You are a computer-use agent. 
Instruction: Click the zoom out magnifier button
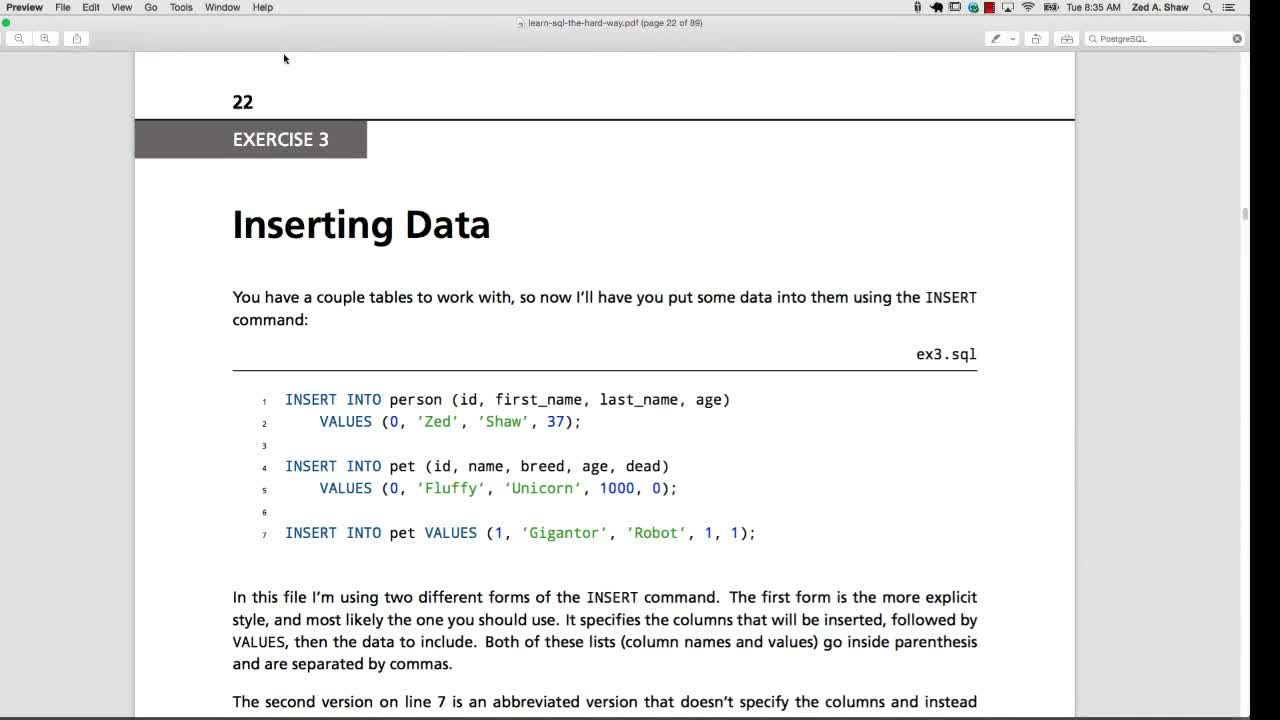[x=19, y=39]
